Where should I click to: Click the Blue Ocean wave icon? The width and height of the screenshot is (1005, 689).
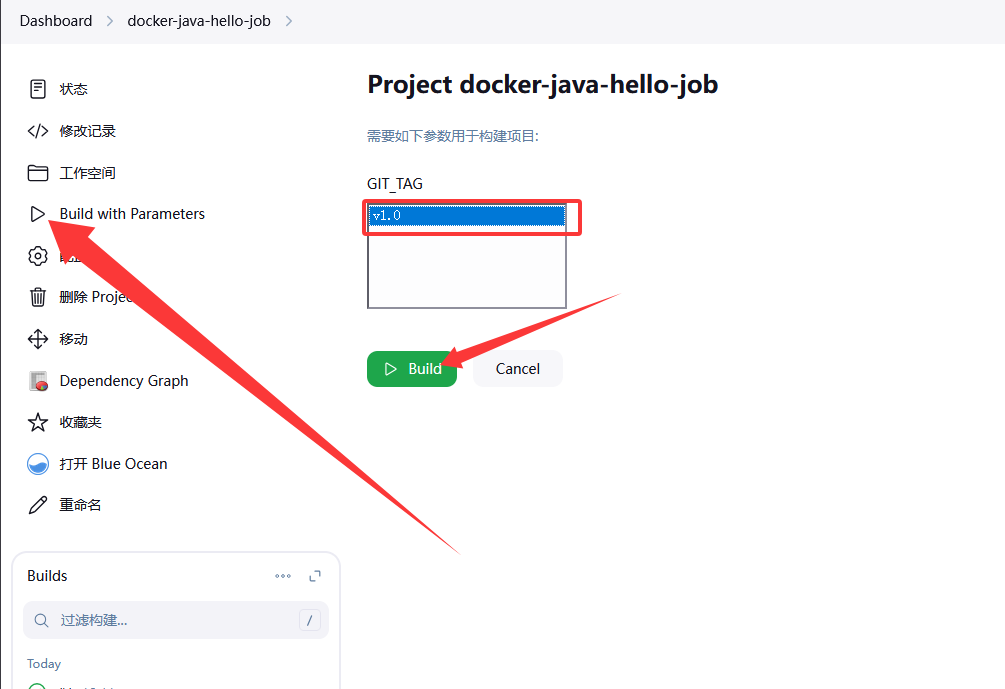[x=38, y=464]
